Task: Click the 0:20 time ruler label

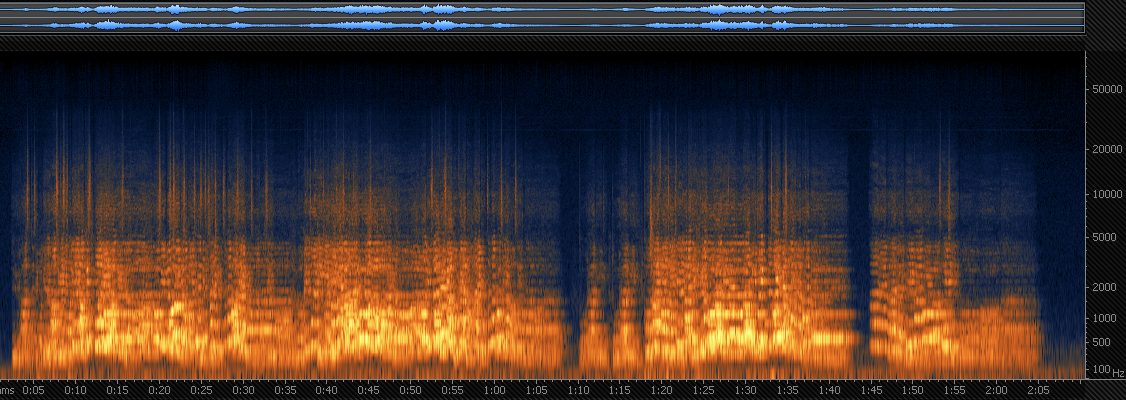Action: 159,390
